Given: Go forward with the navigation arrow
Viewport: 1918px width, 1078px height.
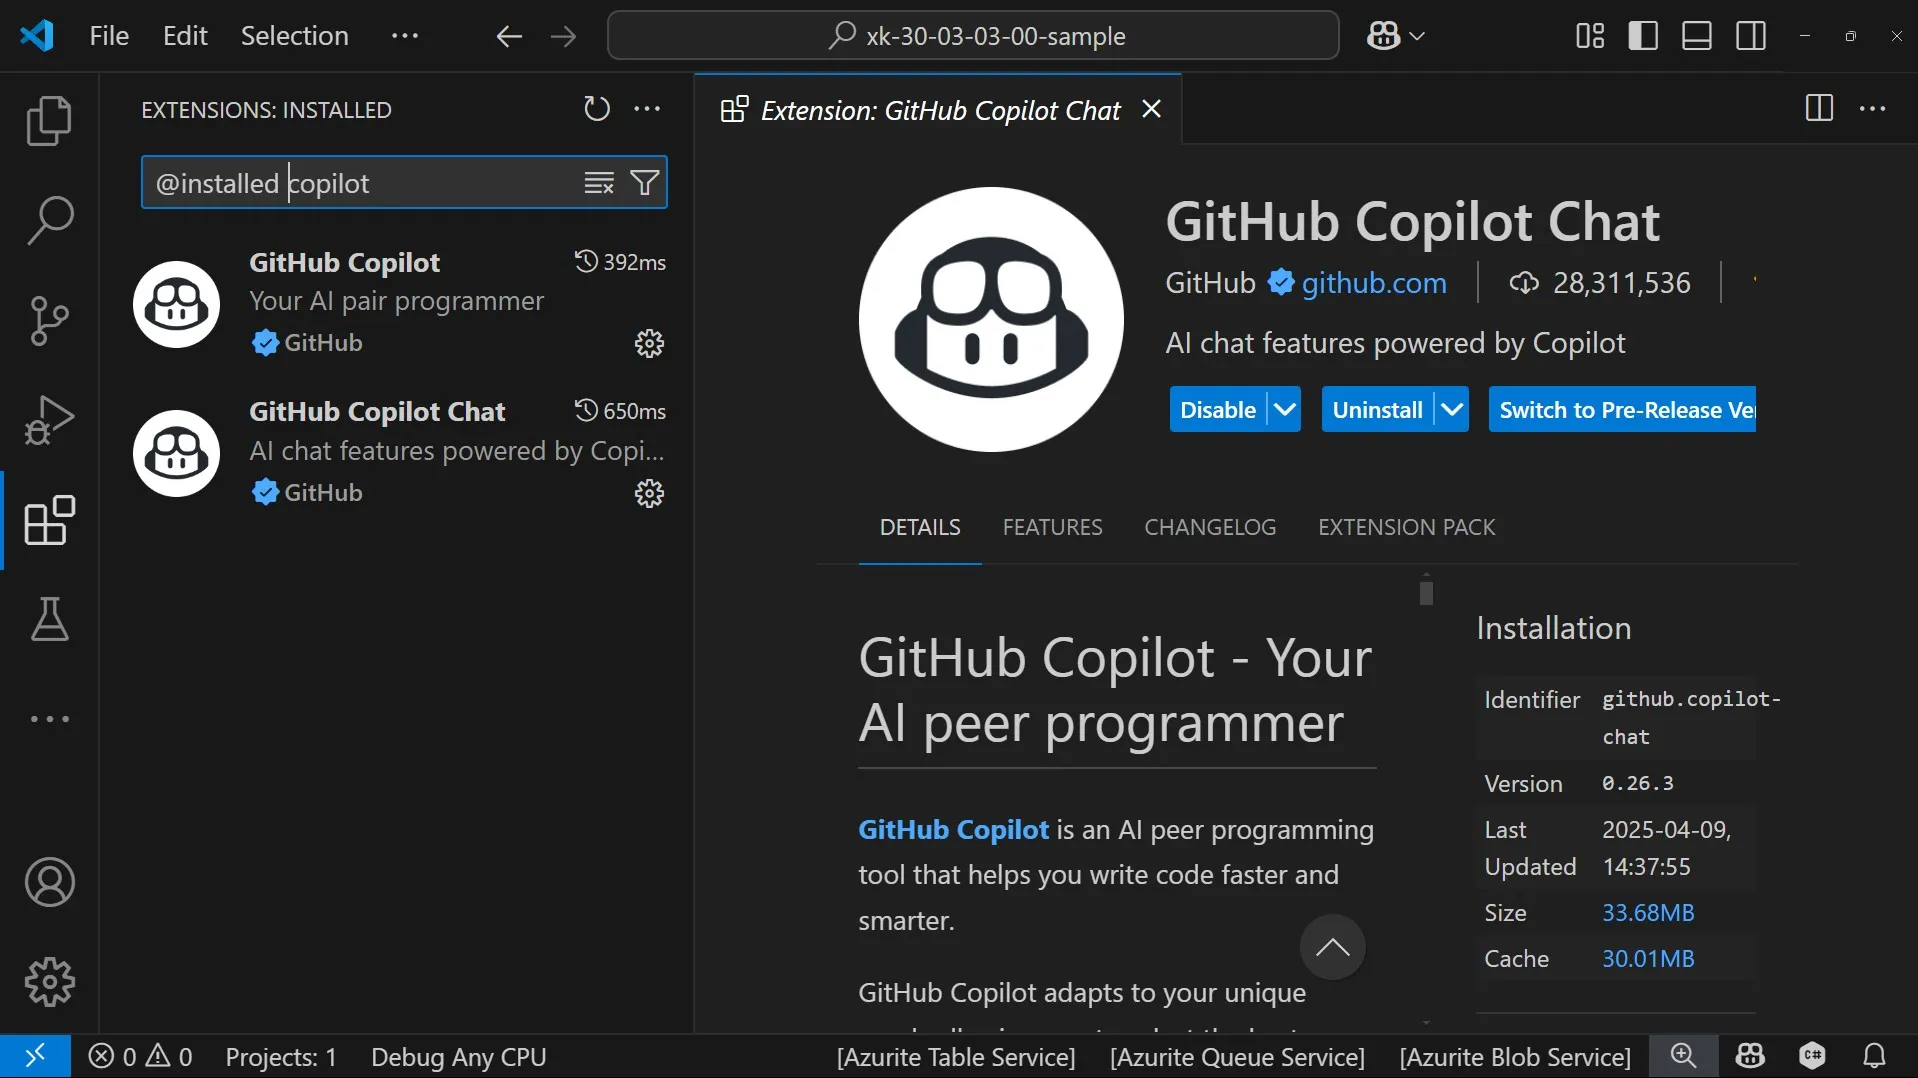Looking at the screenshot, I should [x=563, y=37].
